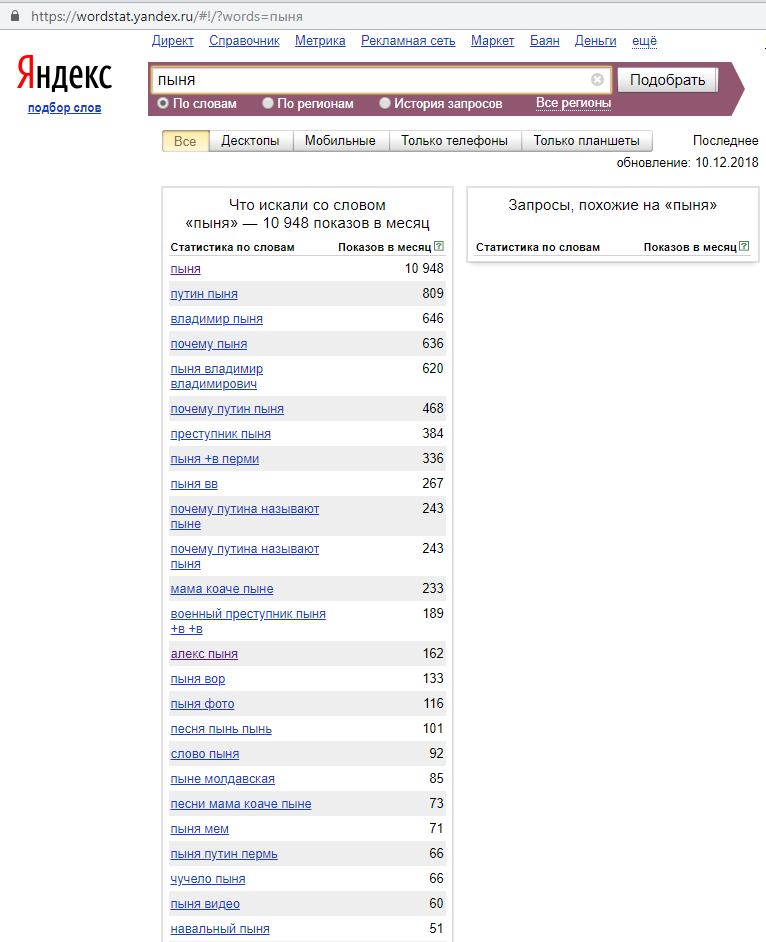
Task: Open the Маркет link
Action: click(x=493, y=41)
